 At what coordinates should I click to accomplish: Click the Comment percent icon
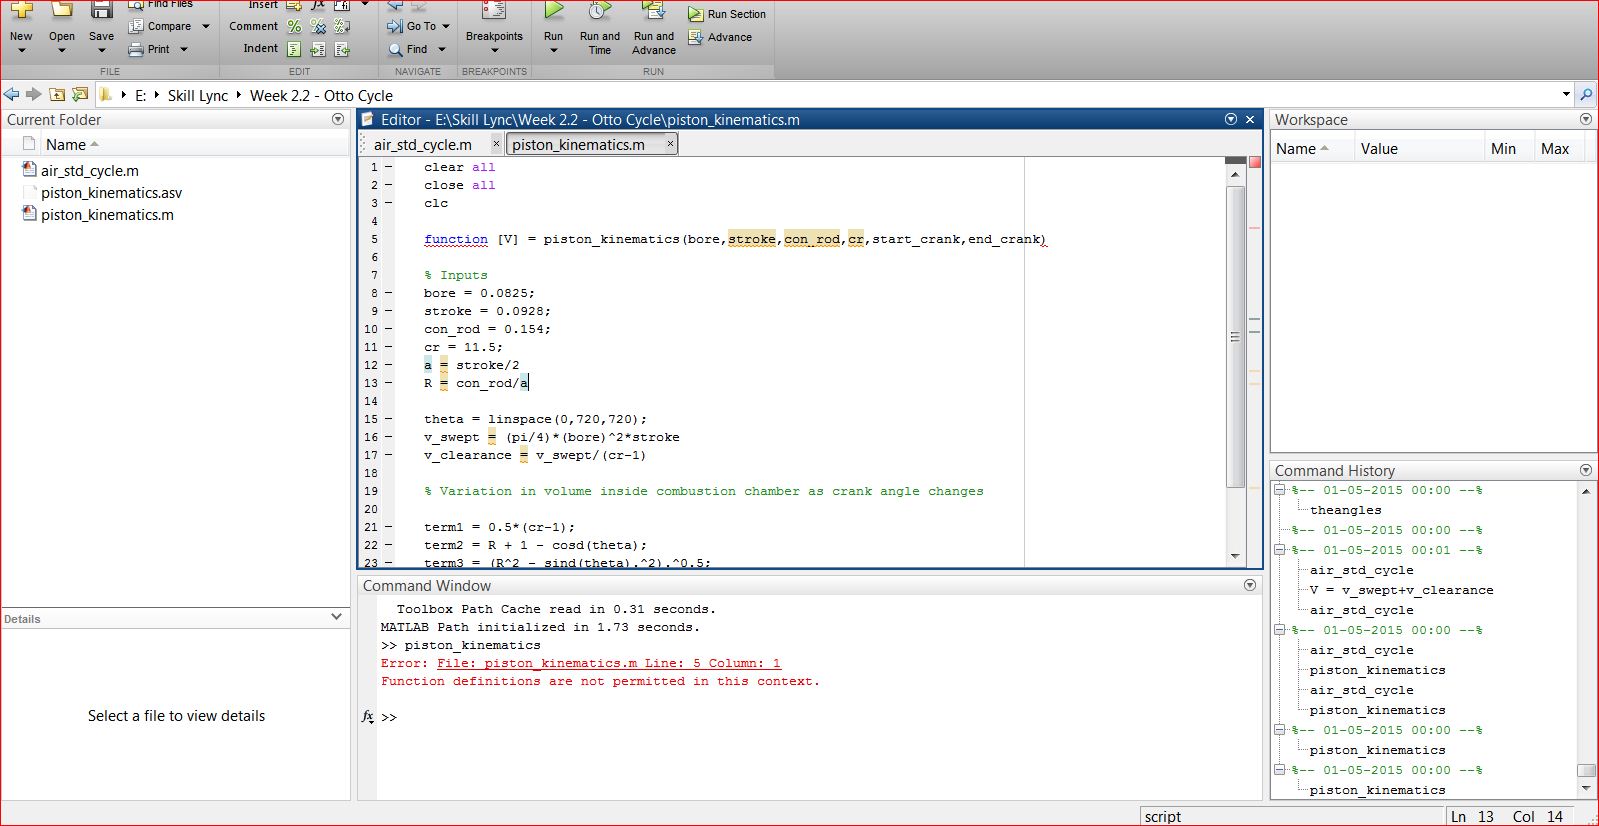(294, 27)
